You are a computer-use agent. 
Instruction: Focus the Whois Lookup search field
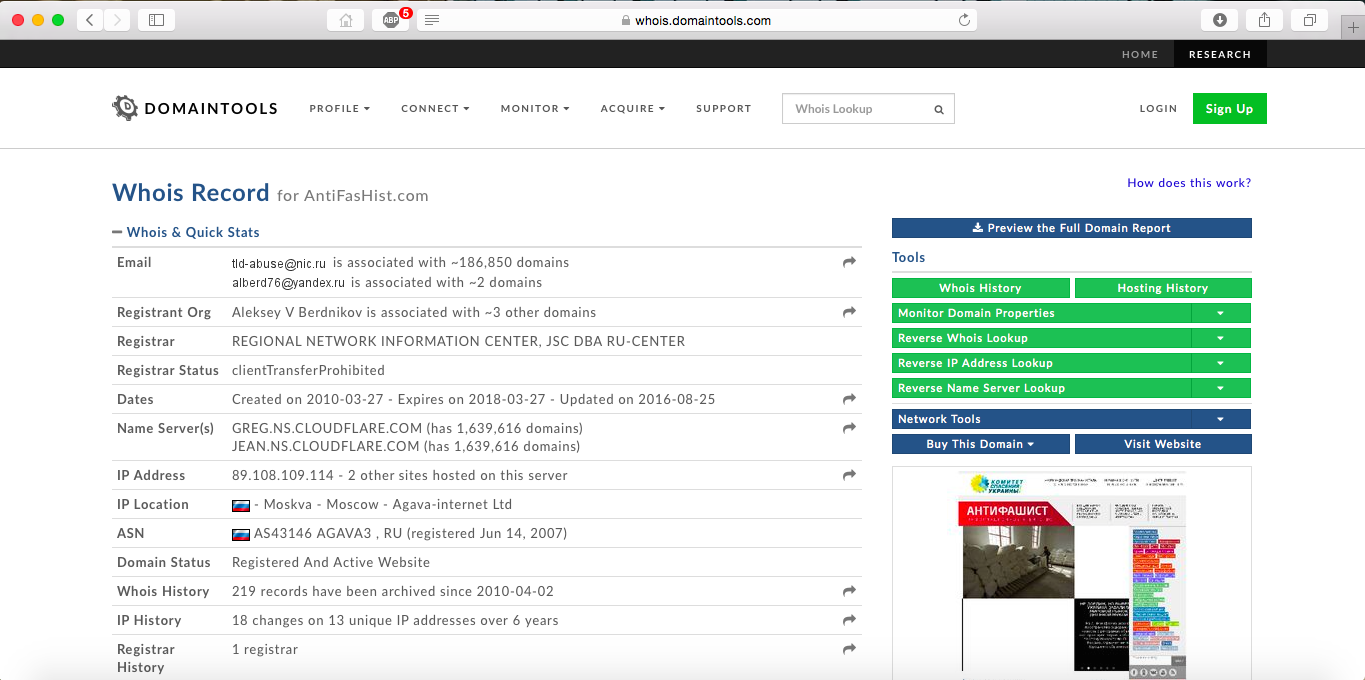(x=868, y=109)
